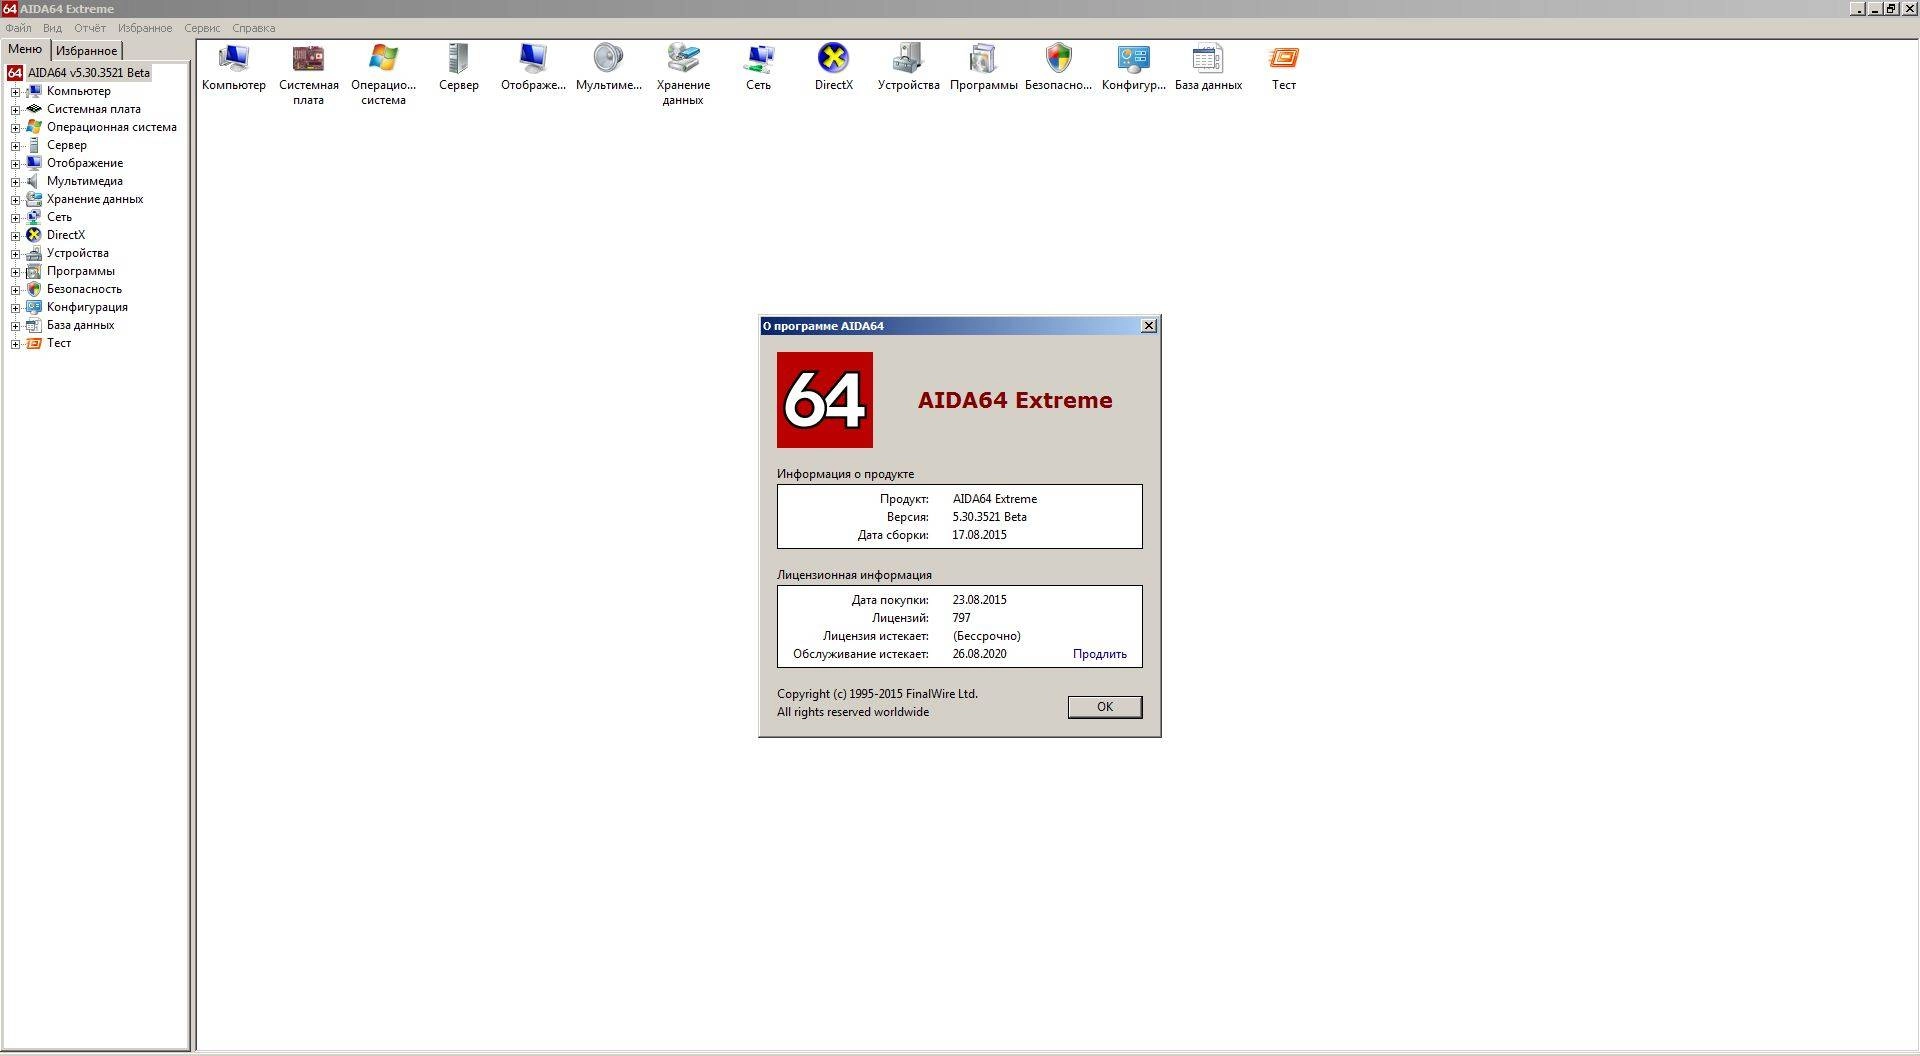Click the (Бессрочно) license expiry value
1920x1056 pixels.
coord(986,636)
